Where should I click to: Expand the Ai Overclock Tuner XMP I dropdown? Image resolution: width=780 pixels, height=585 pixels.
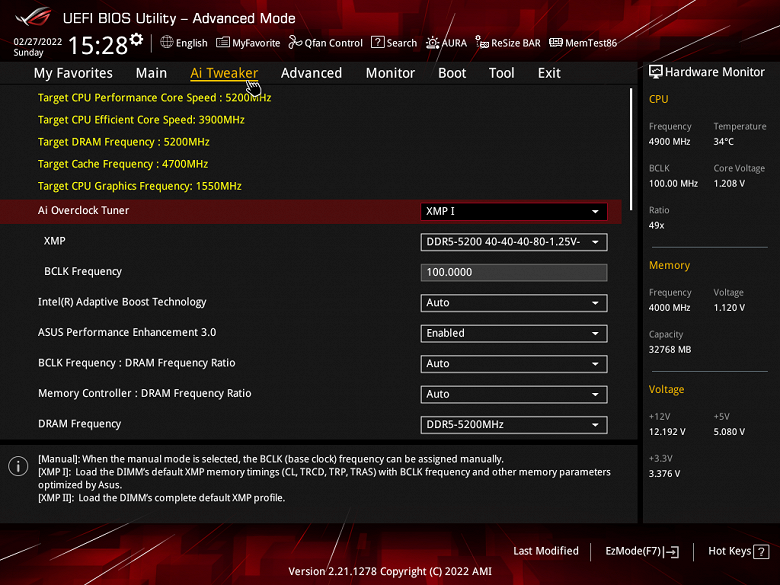click(514, 211)
